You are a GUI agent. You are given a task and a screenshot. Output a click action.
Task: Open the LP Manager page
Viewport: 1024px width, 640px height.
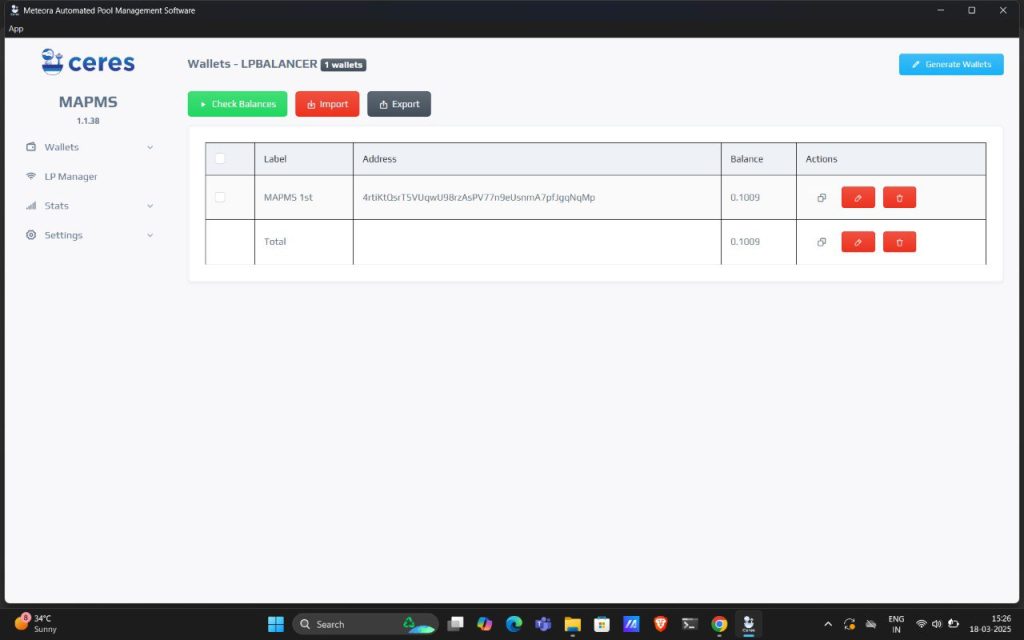89,176
